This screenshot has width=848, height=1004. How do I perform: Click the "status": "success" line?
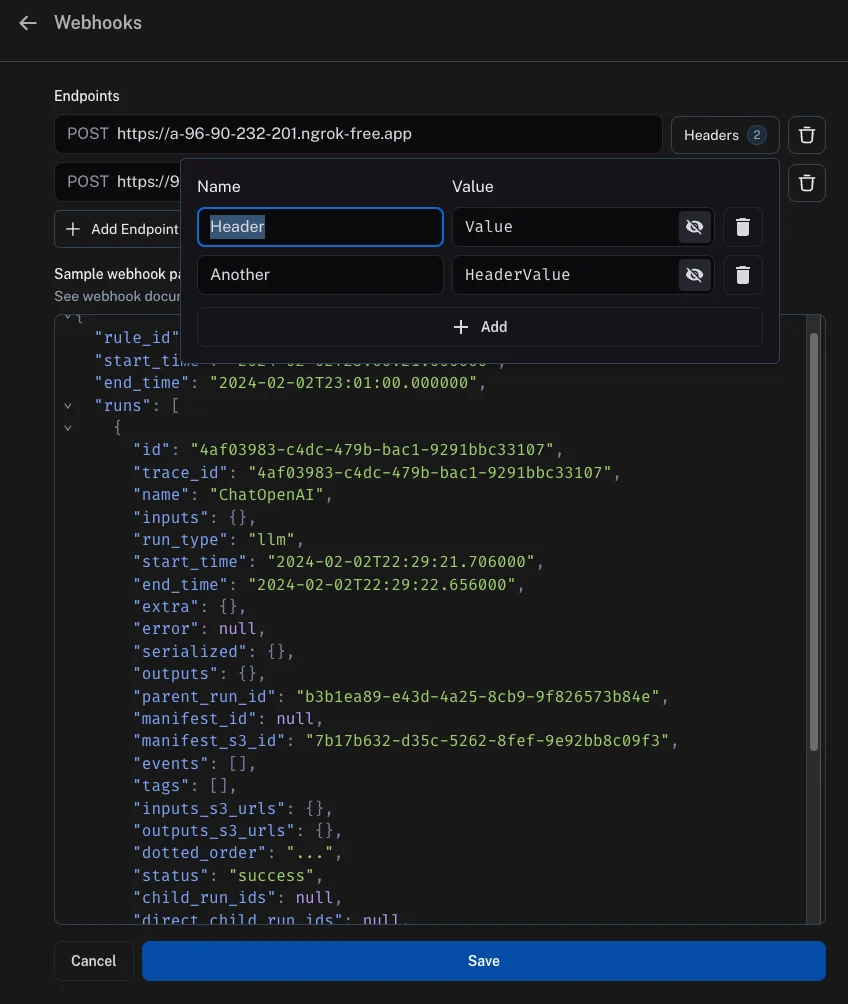pos(228,875)
